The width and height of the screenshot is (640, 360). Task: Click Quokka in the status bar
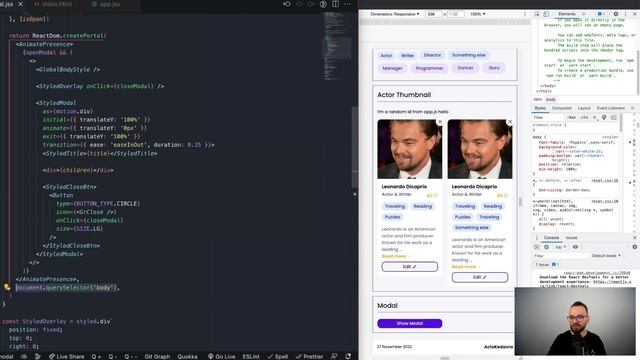click(x=187, y=356)
